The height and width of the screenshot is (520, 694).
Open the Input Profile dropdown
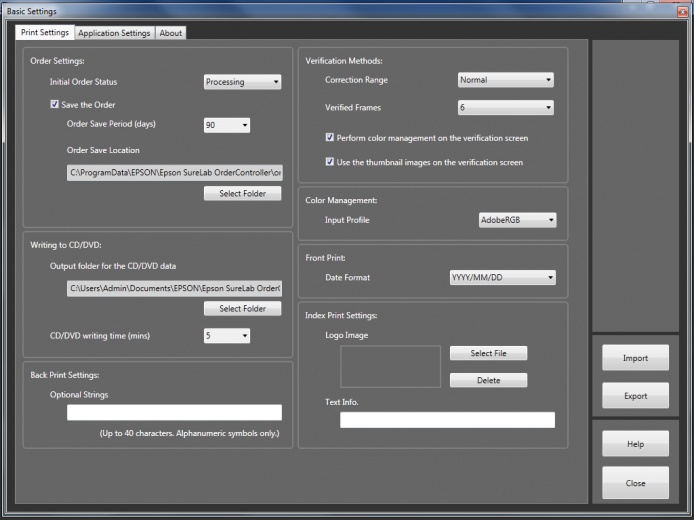[x=517, y=220]
